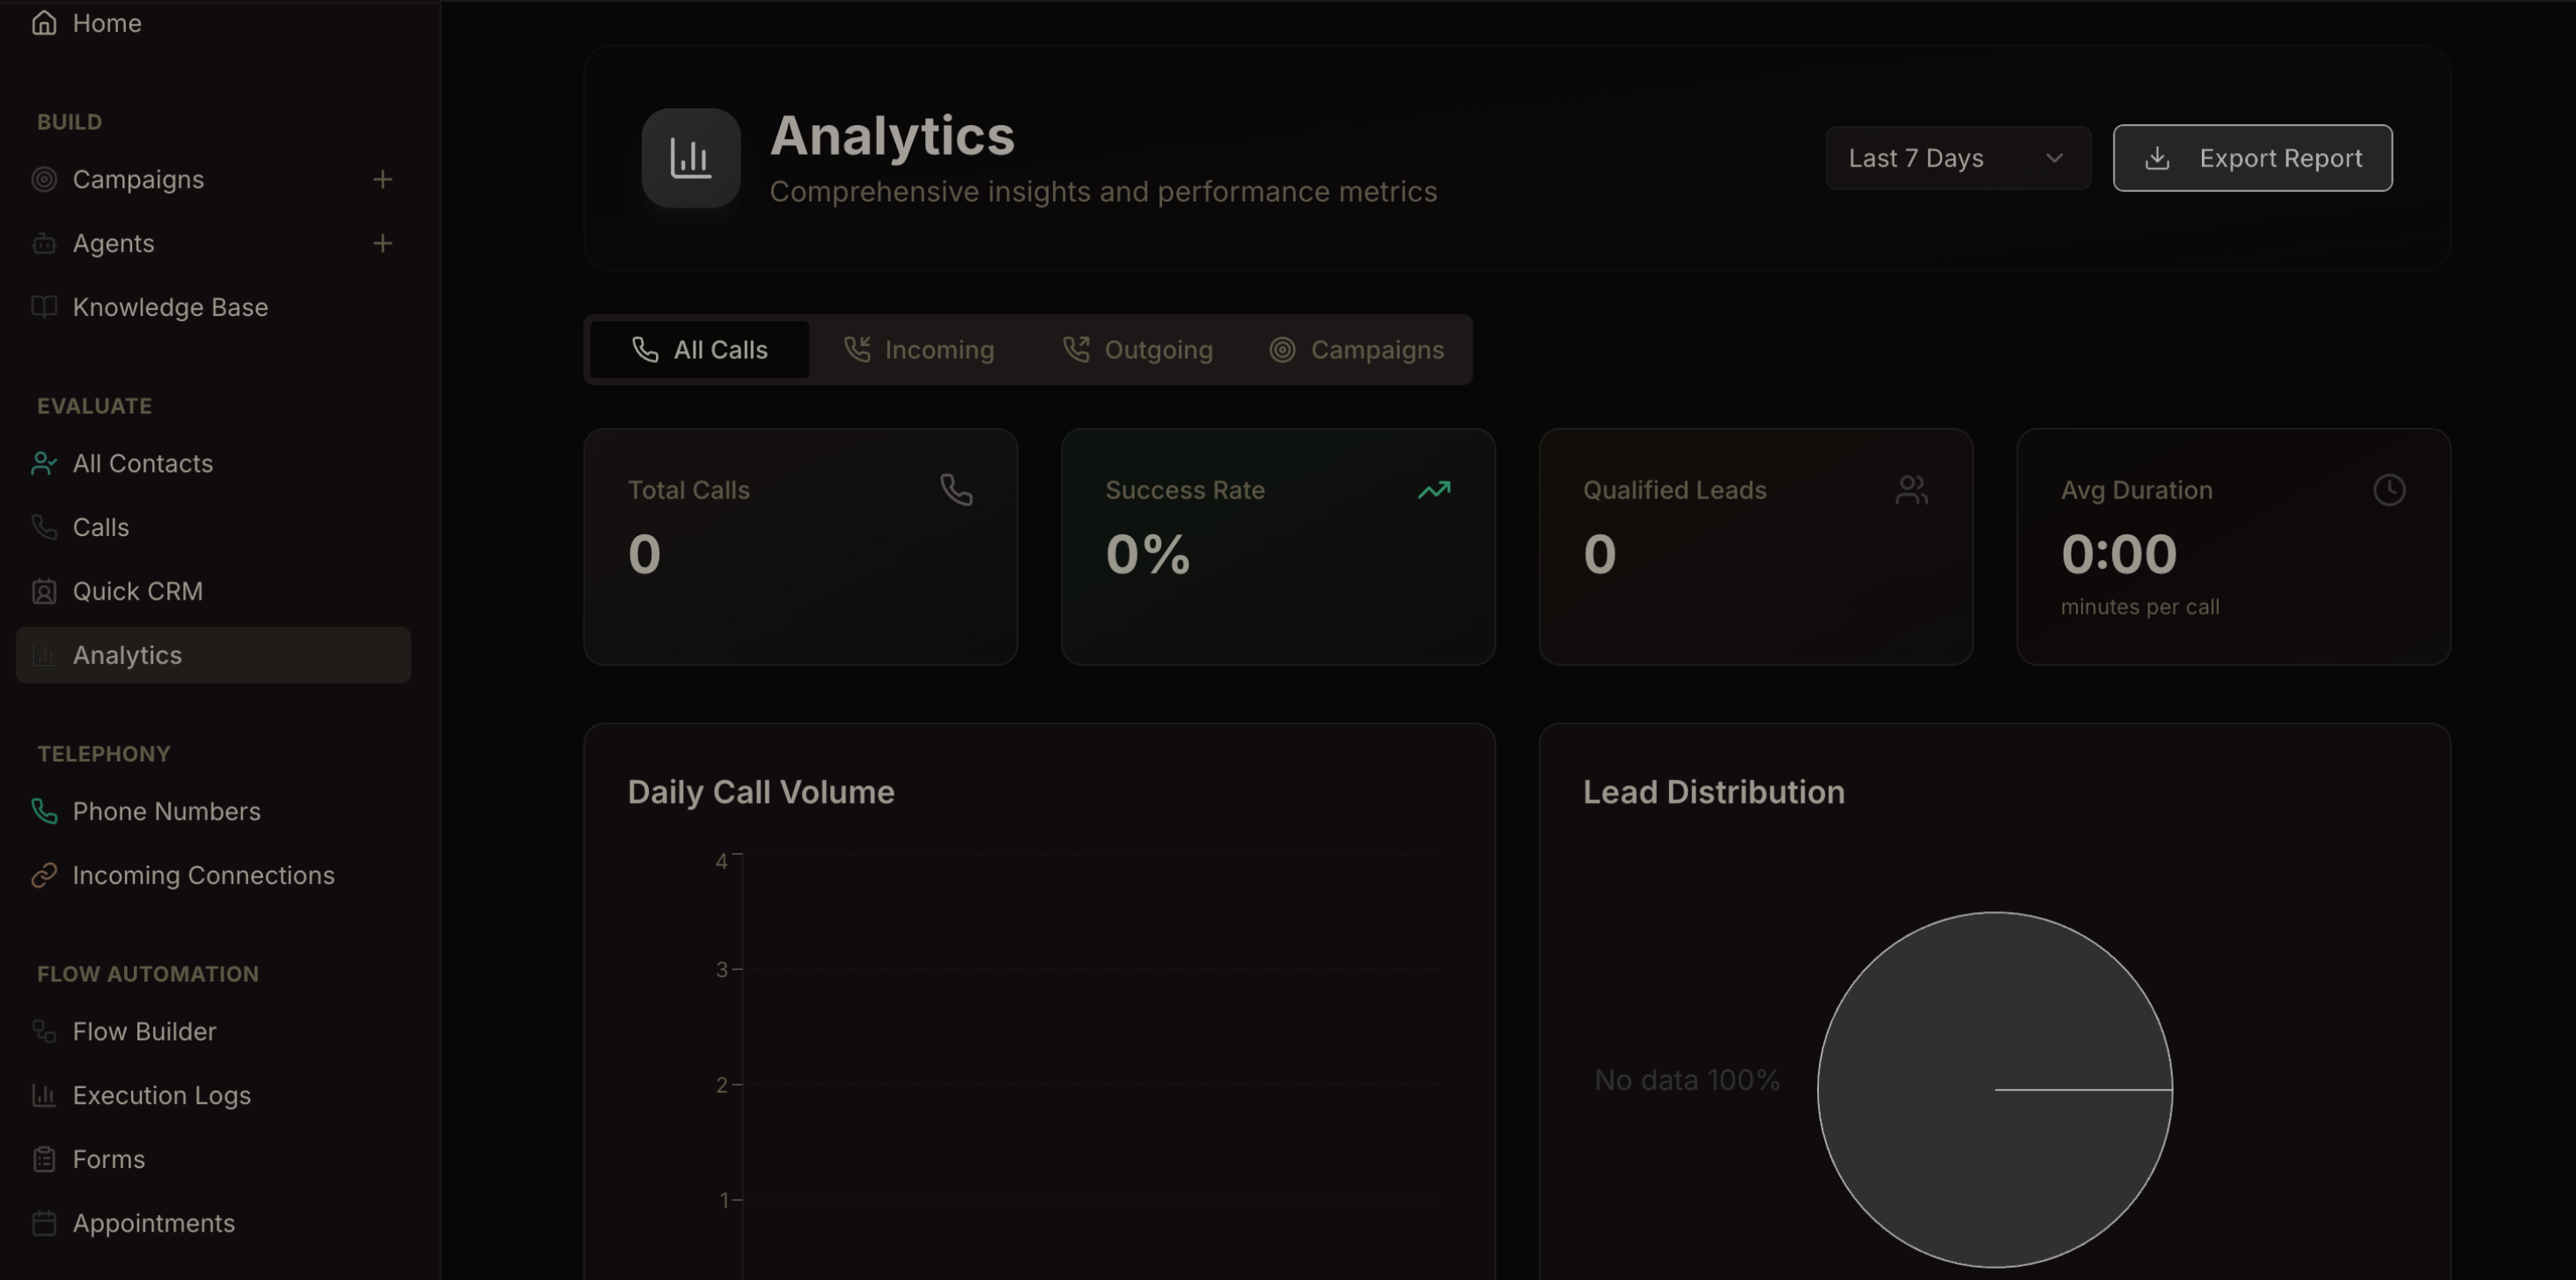
Task: Click the trending arrow on Success Rate card
Action: [1433, 490]
